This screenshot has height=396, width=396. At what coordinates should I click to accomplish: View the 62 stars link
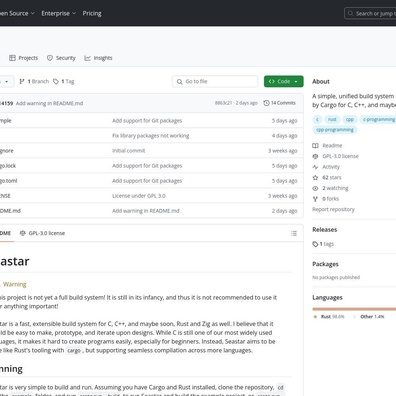(332, 178)
